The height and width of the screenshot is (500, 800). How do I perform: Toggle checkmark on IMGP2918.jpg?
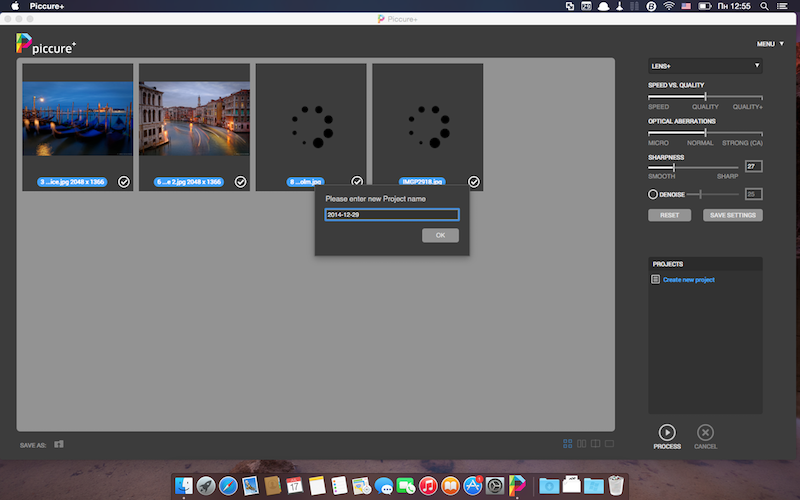(x=474, y=182)
